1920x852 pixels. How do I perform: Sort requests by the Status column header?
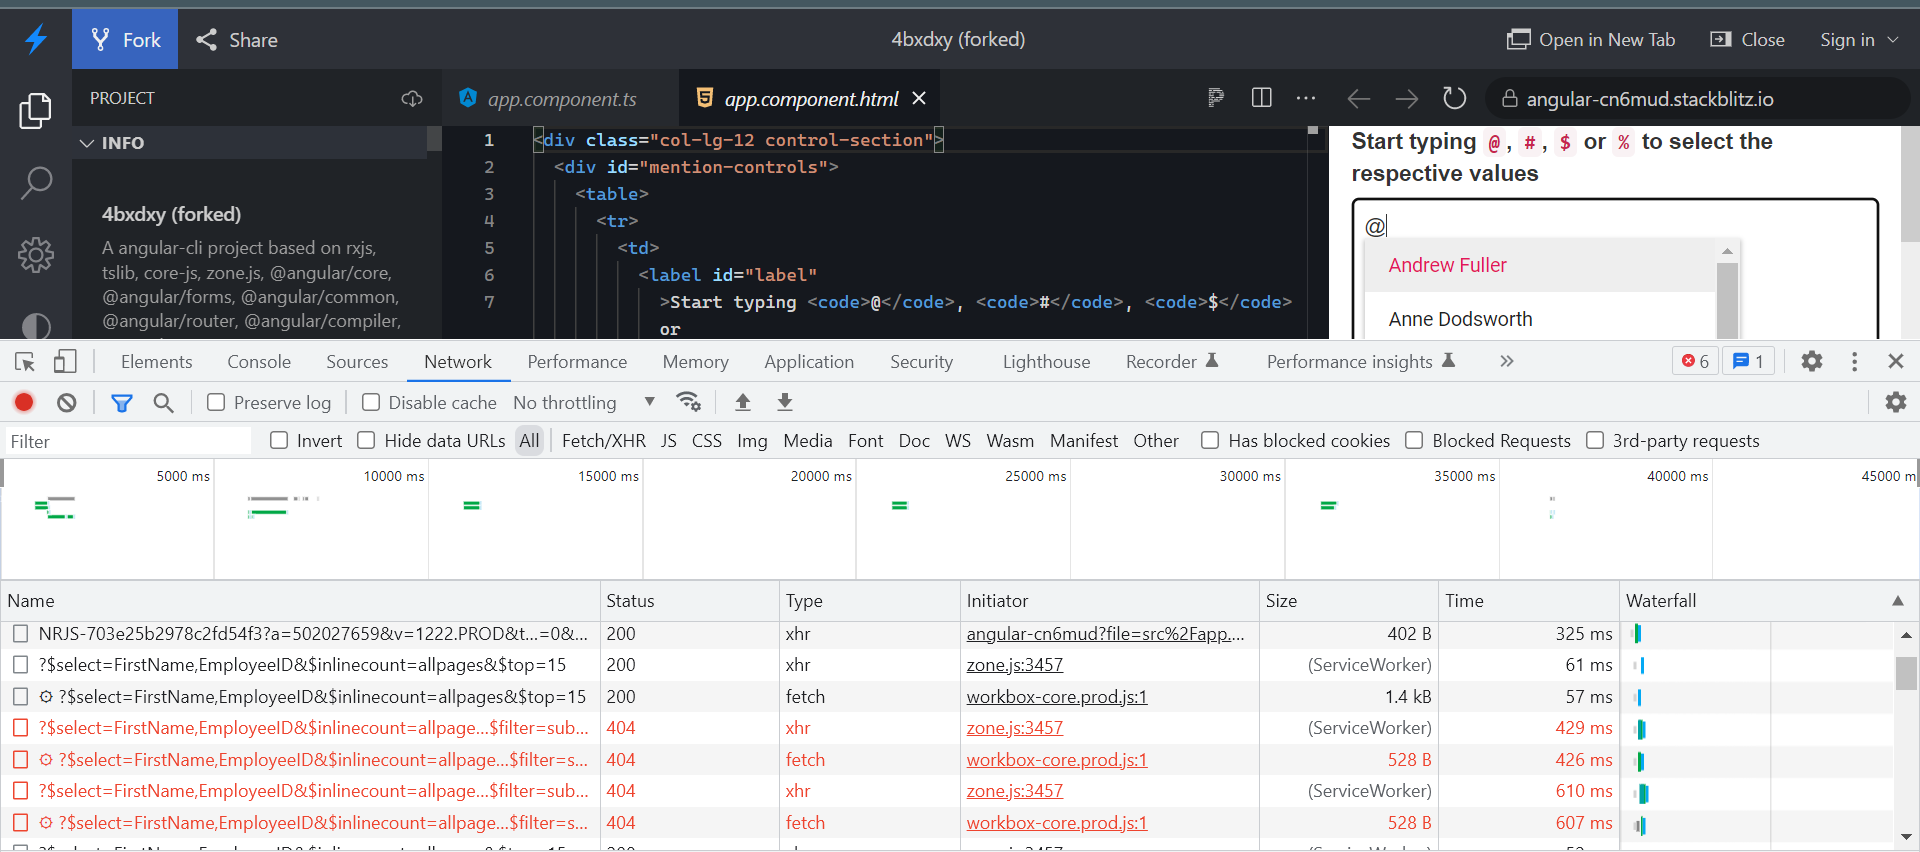[690, 600]
